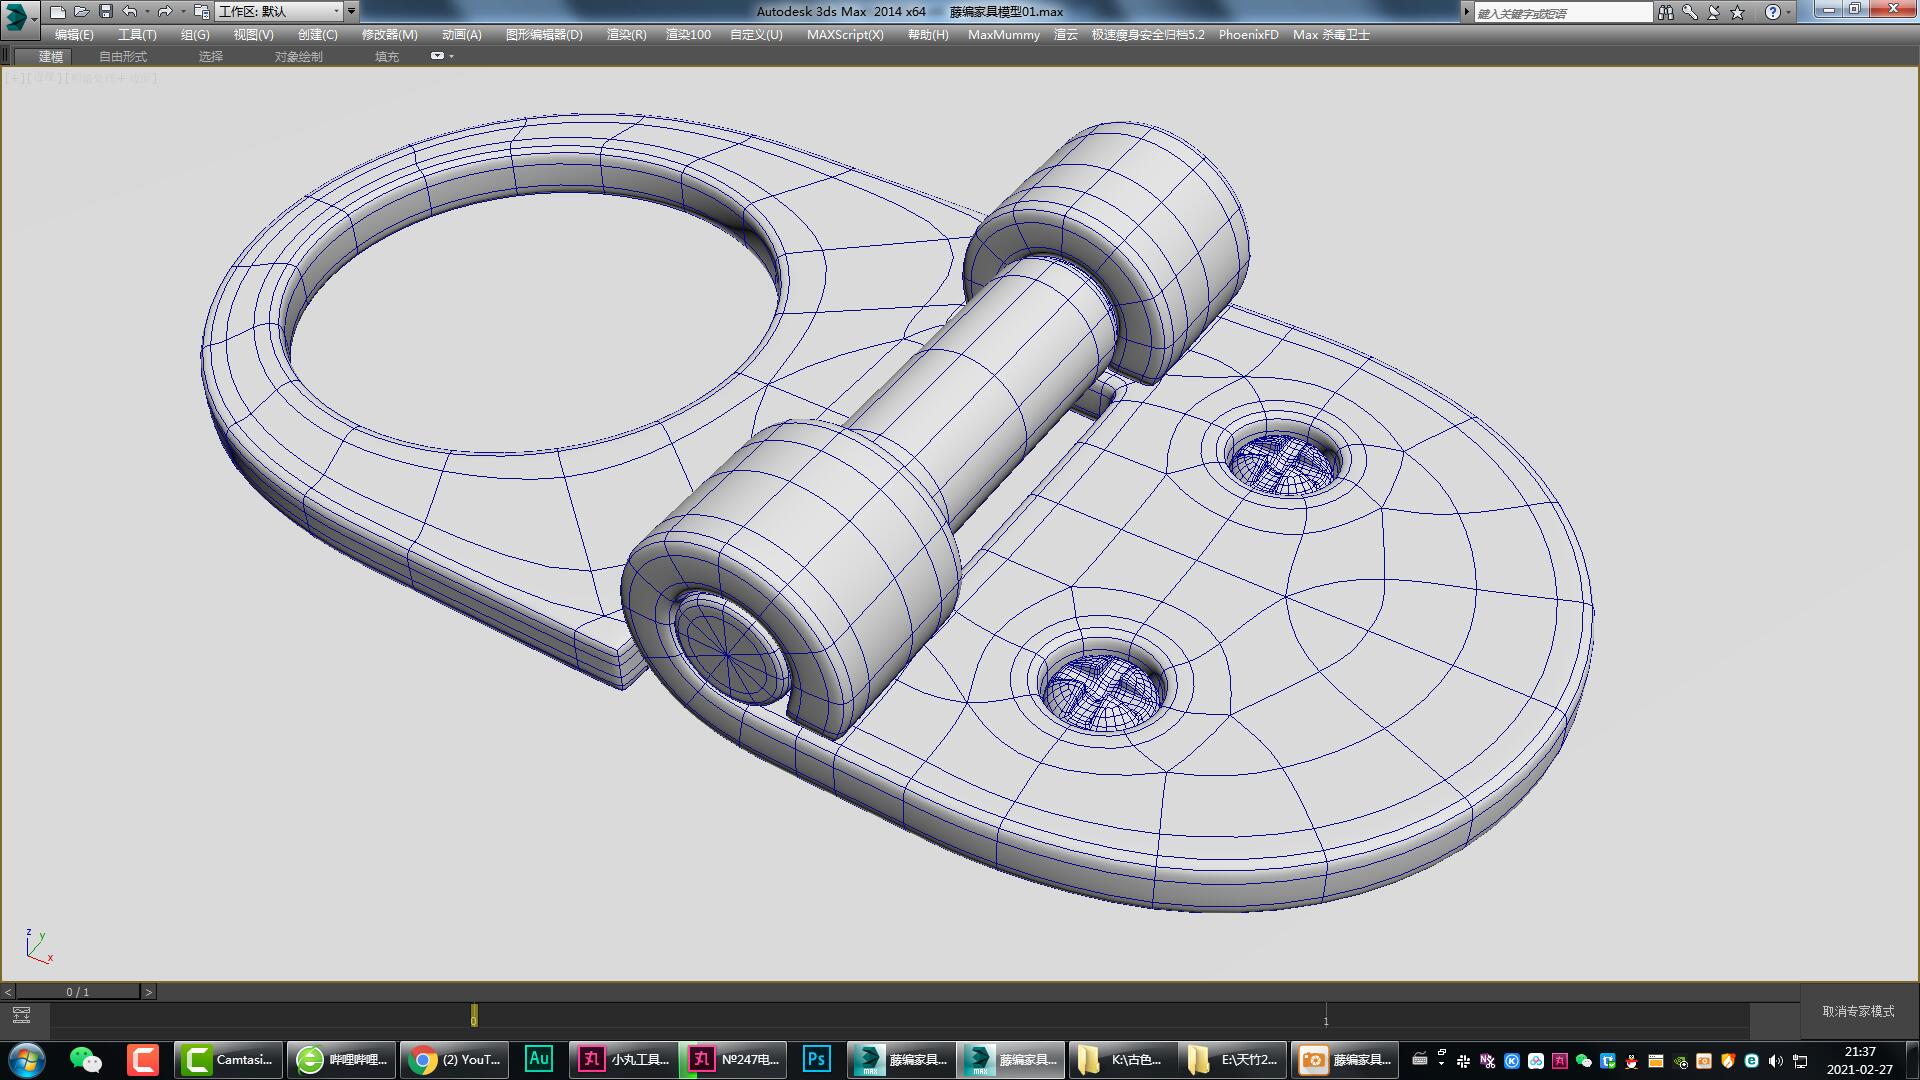Open the 工作区: 默认 workspace dropdown
Viewport: 1920px width, 1080px height.
(280, 12)
